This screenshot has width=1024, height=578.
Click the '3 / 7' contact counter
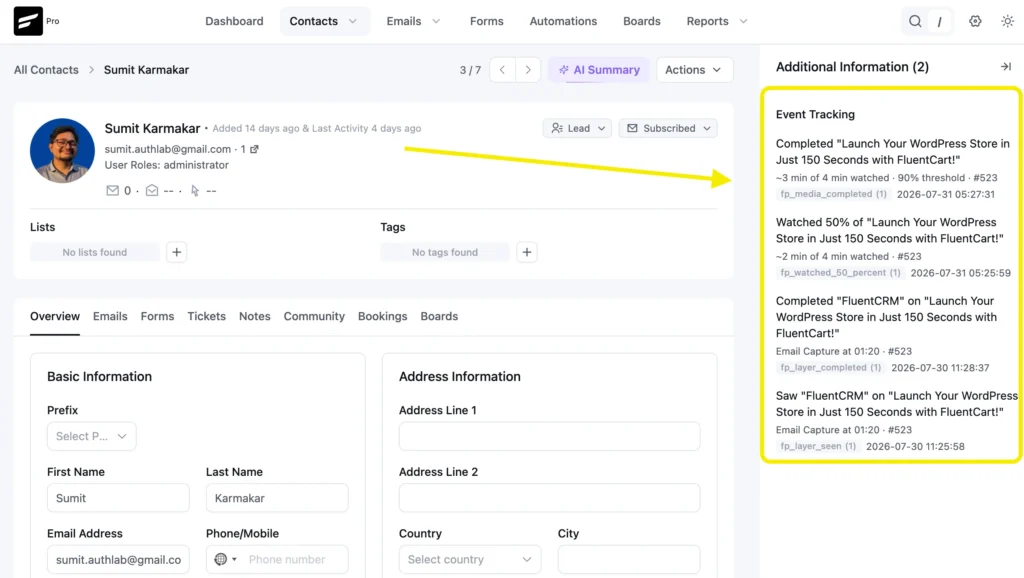click(470, 70)
